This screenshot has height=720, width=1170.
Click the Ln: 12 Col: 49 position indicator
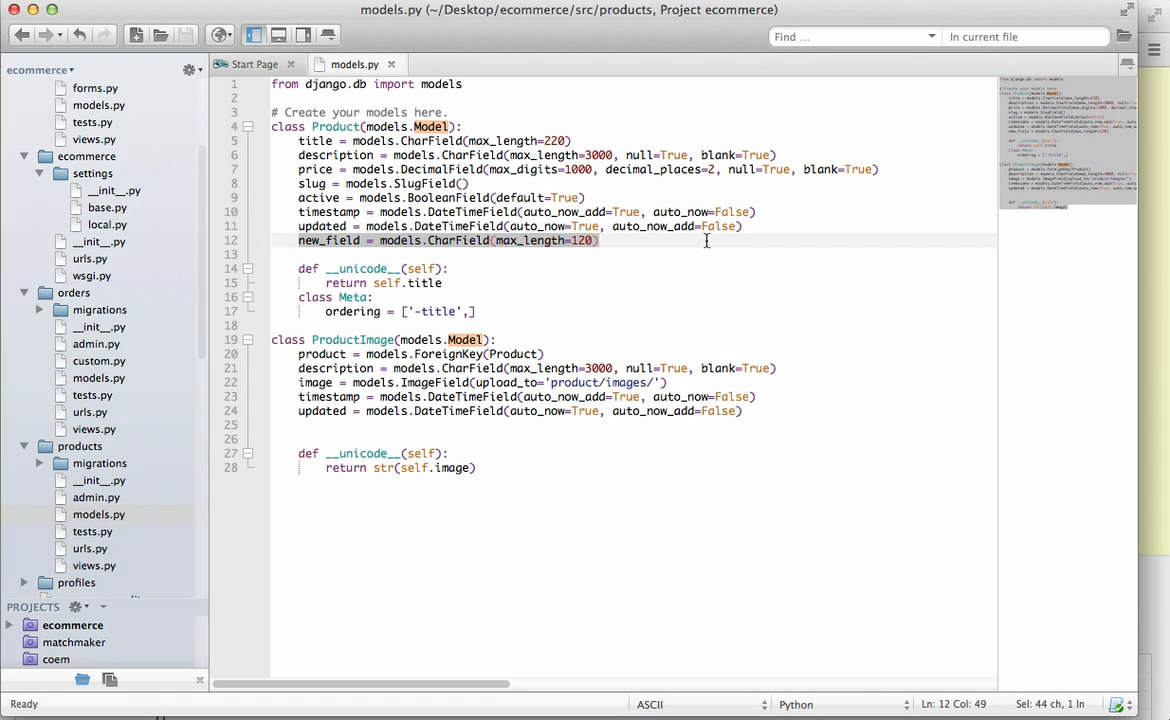tap(954, 704)
